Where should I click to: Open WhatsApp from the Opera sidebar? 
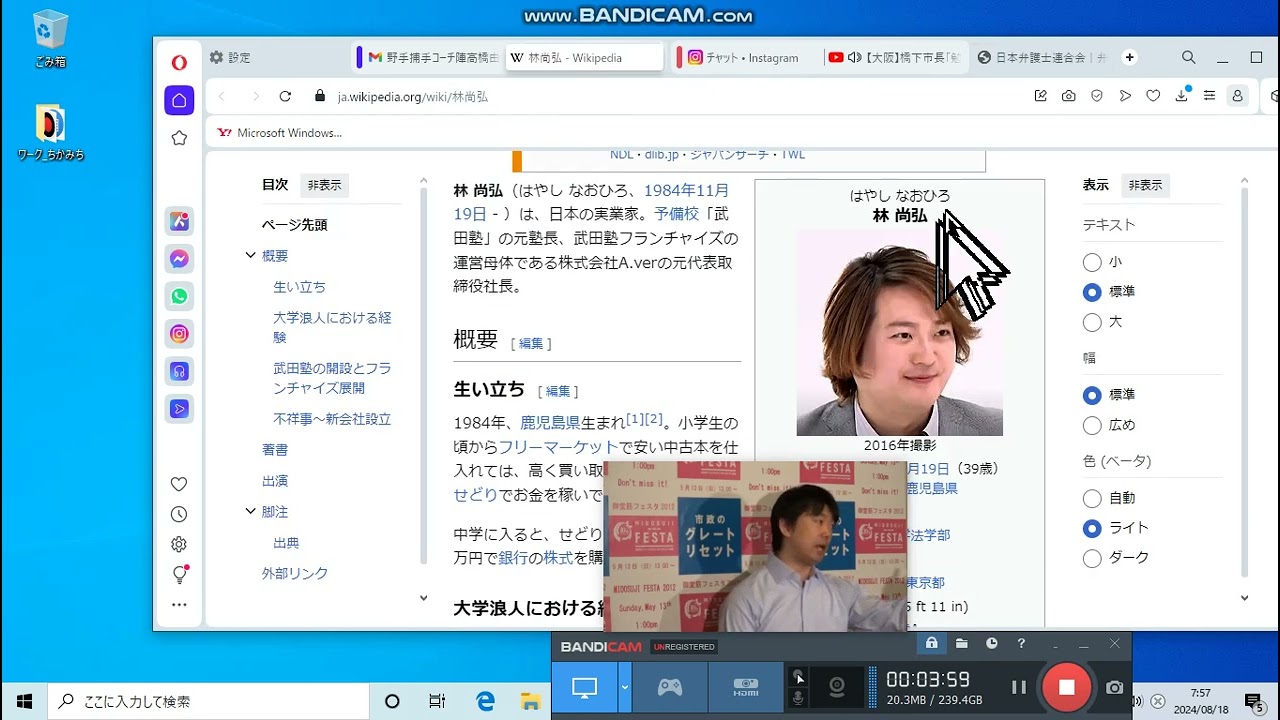(x=179, y=296)
